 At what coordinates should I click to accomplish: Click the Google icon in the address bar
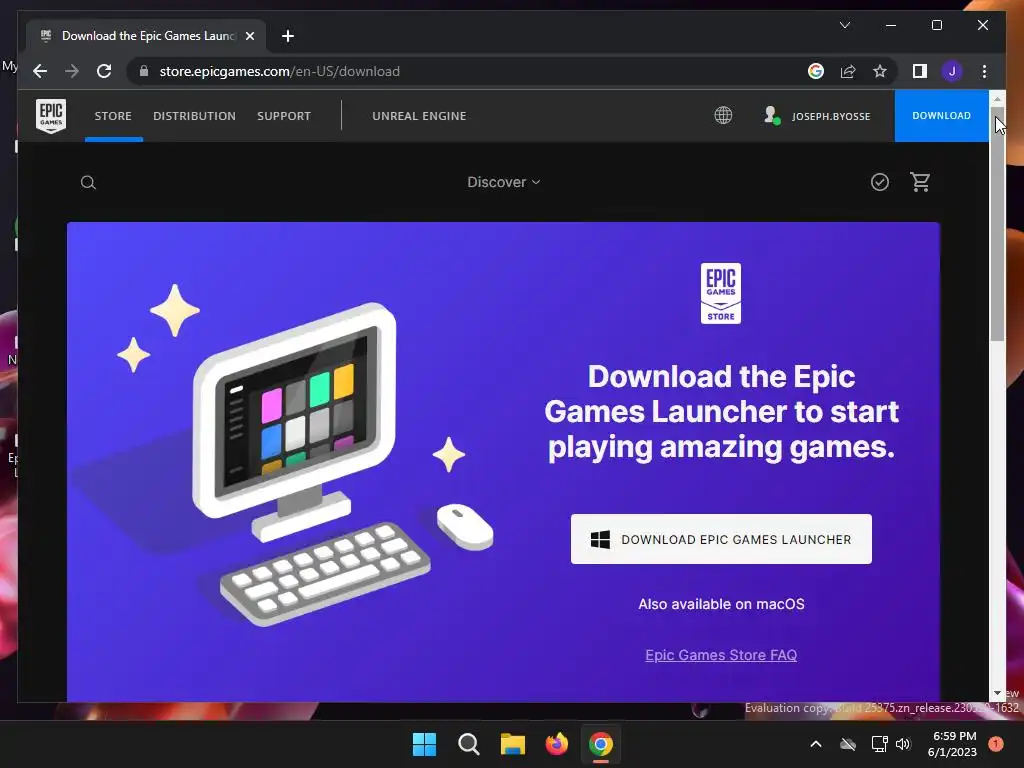click(x=816, y=71)
